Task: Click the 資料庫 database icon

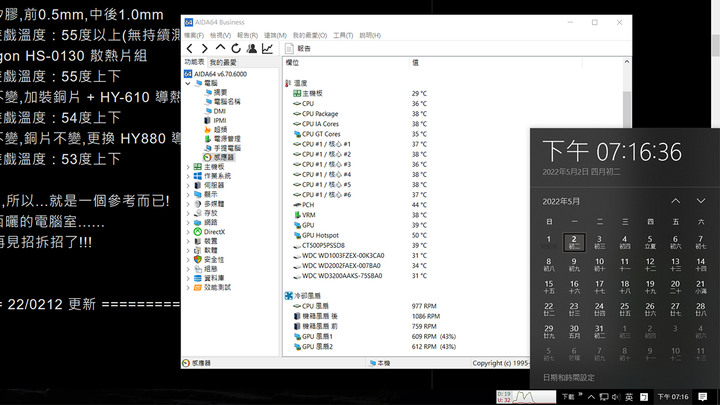Action: 197,278
